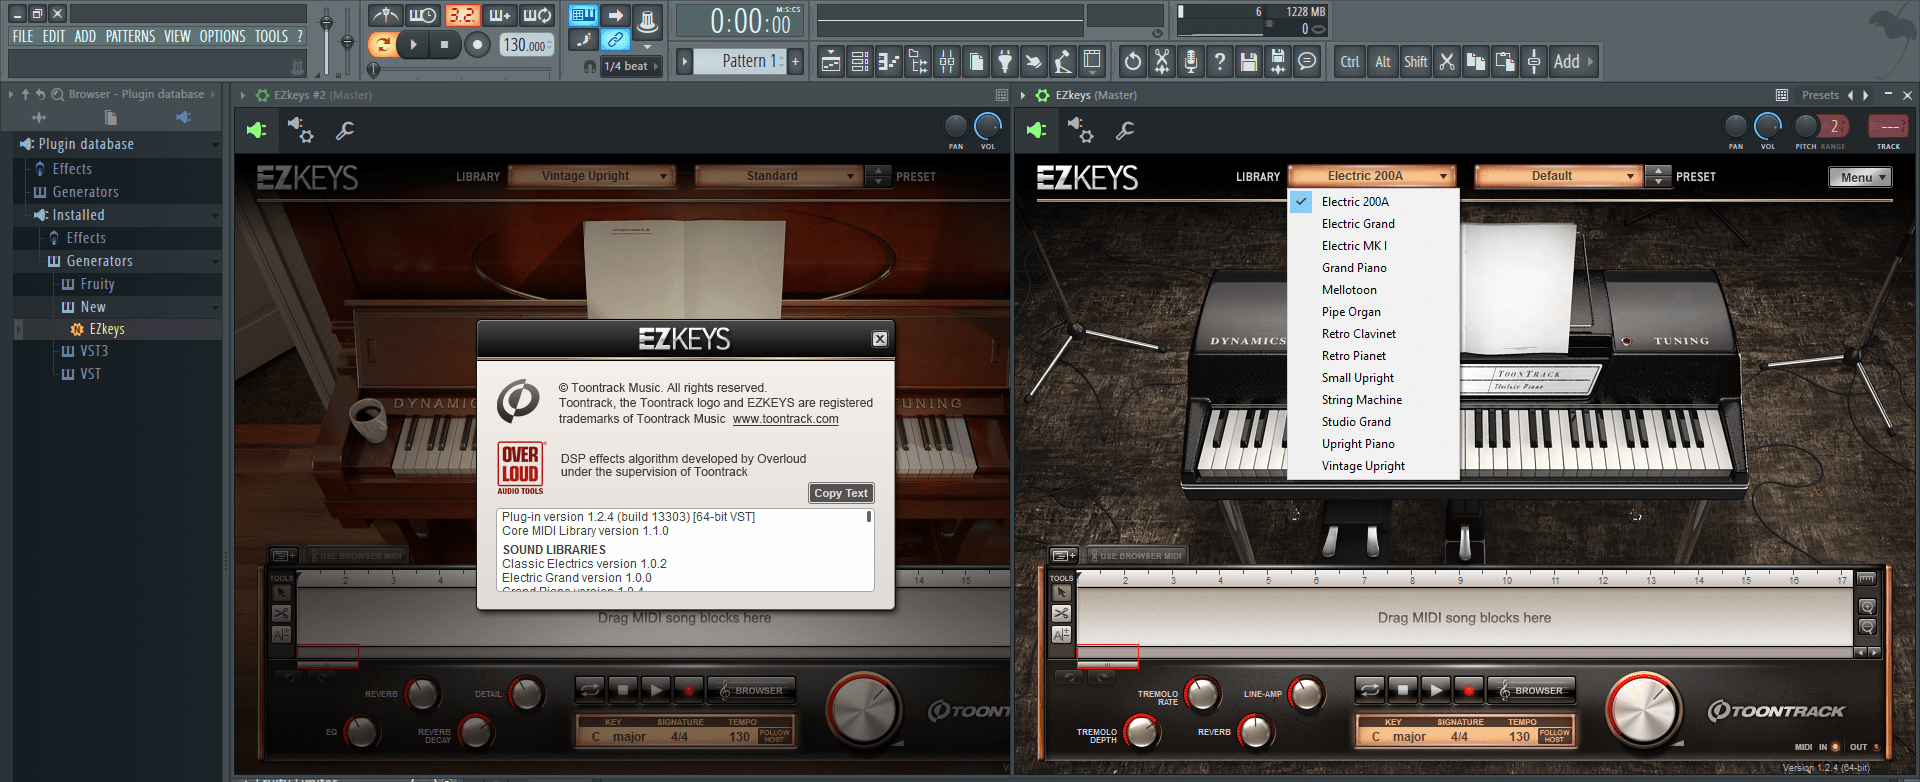The image size is (1920, 782).
Task: Adjust the Tremolo Rate knob
Action: [x=1202, y=693]
